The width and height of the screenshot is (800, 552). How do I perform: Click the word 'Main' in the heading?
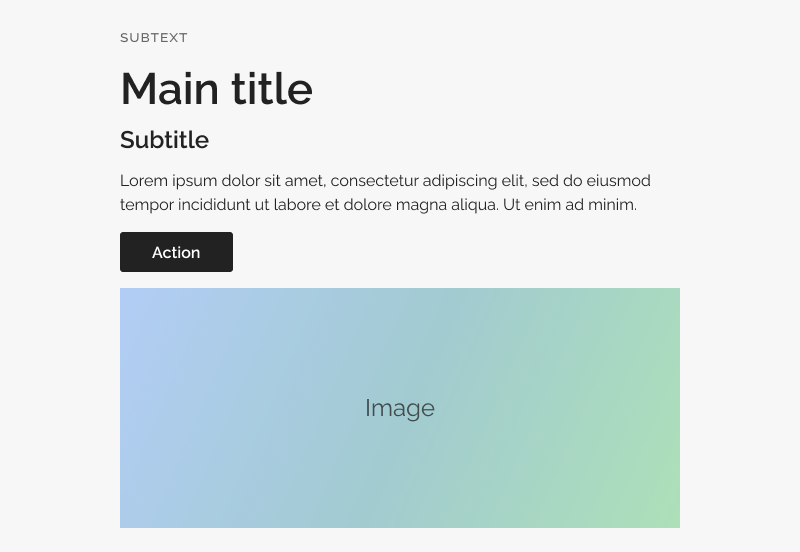point(170,89)
